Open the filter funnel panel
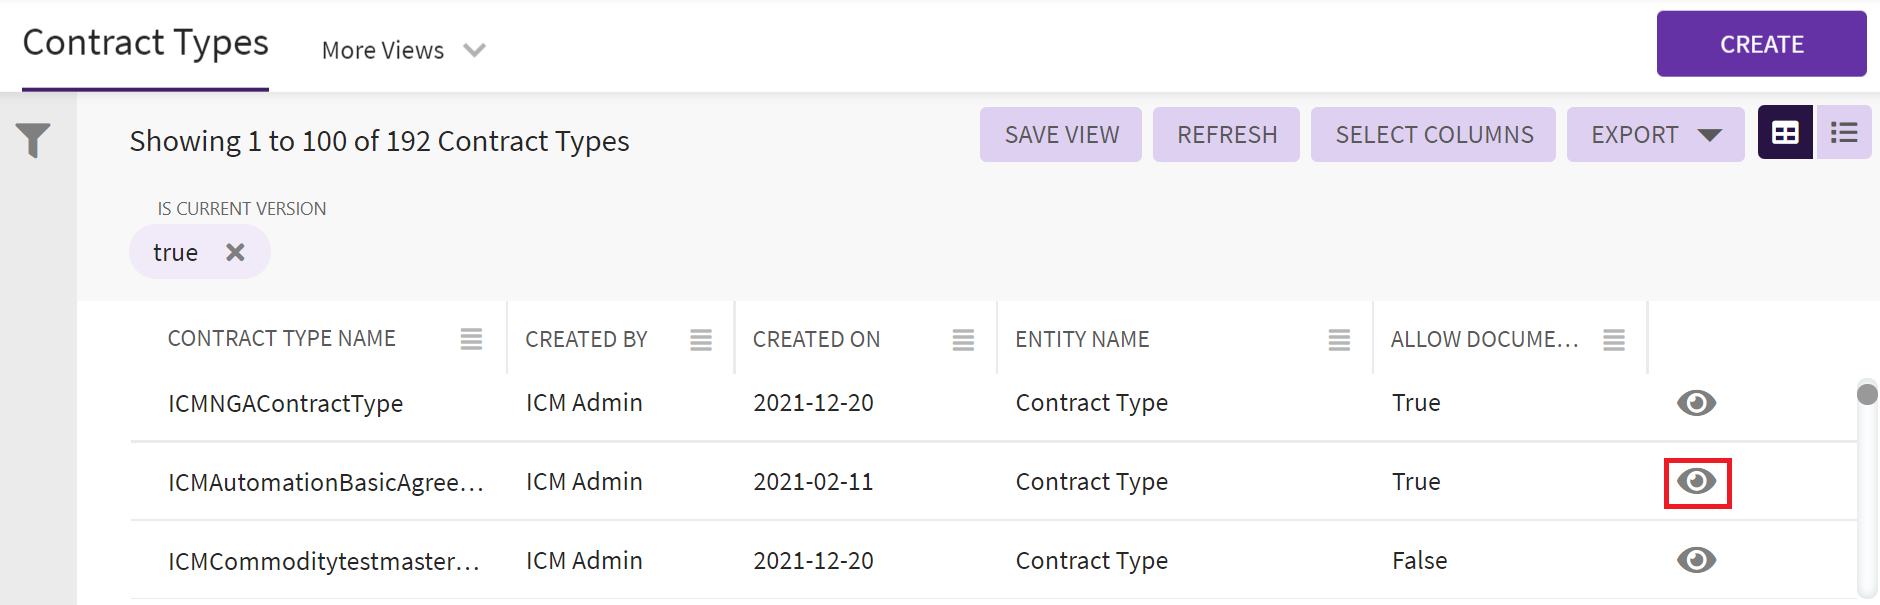 pyautogui.click(x=33, y=140)
